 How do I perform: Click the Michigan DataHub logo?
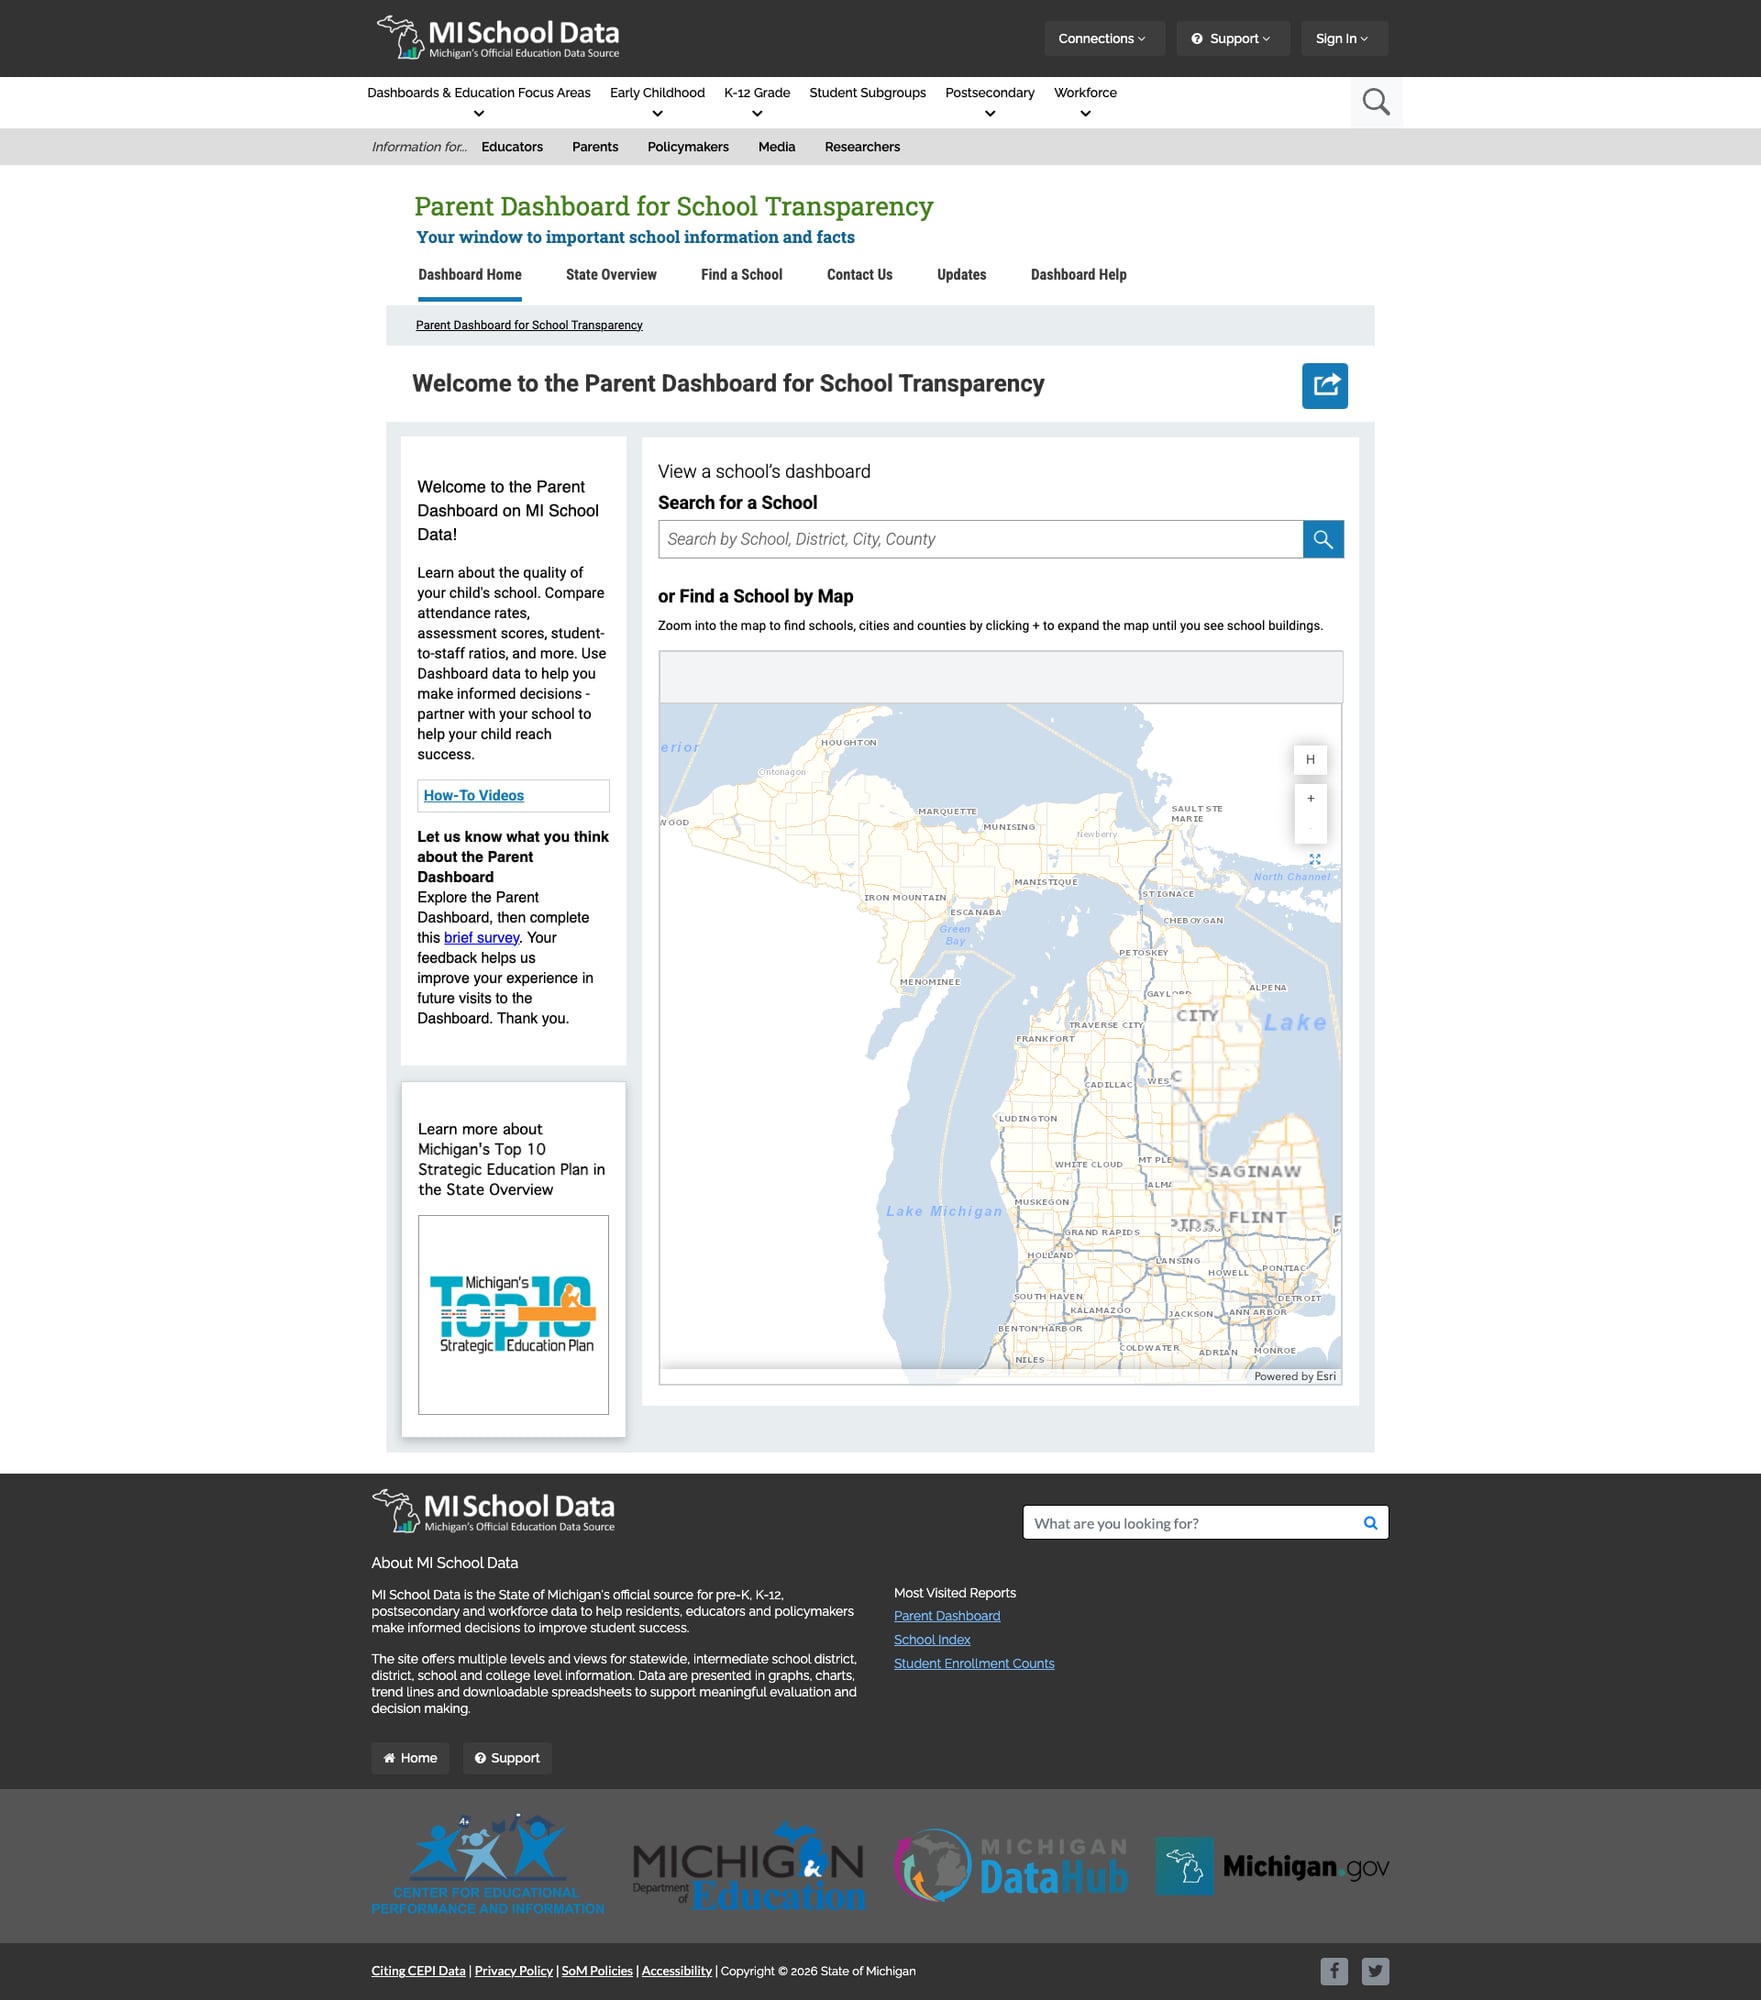(1011, 1866)
